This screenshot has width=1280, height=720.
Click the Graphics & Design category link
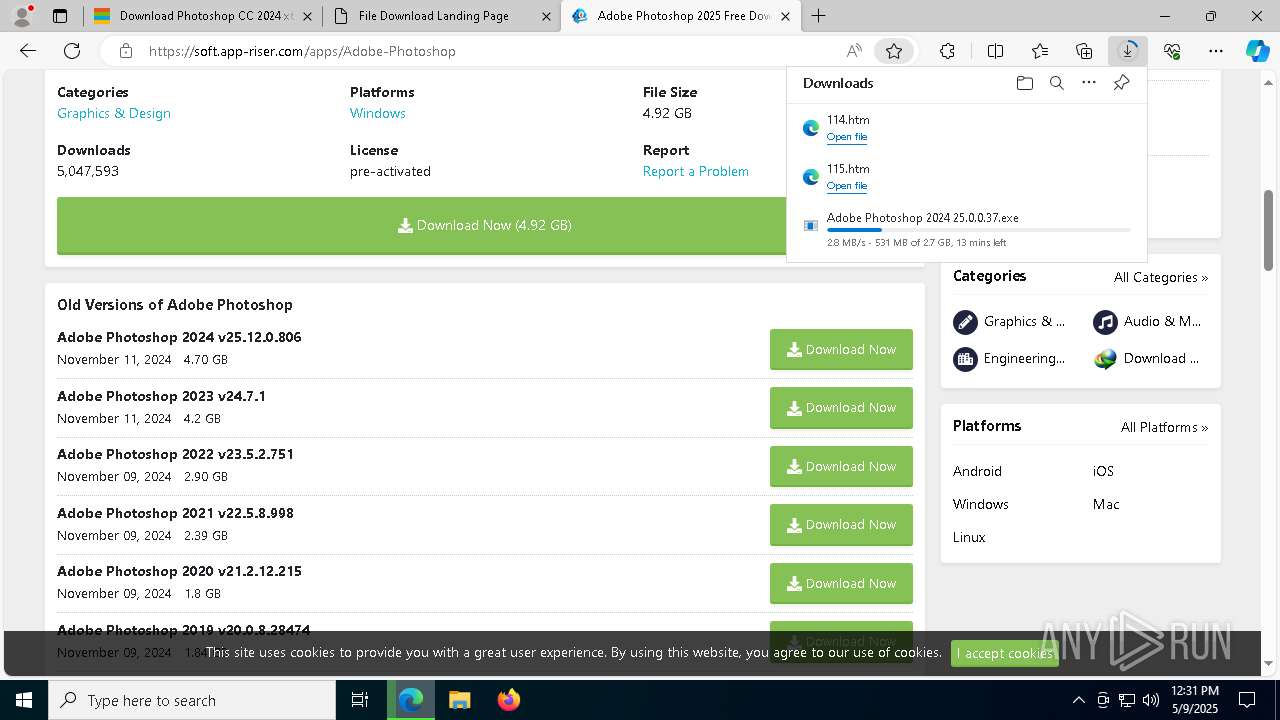pyautogui.click(x=114, y=113)
